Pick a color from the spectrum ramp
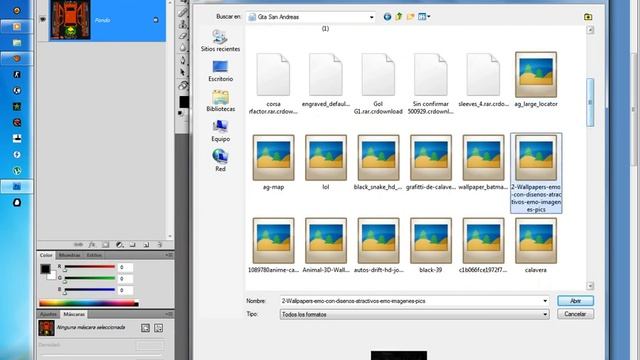The height and width of the screenshot is (360, 640). pos(89,303)
